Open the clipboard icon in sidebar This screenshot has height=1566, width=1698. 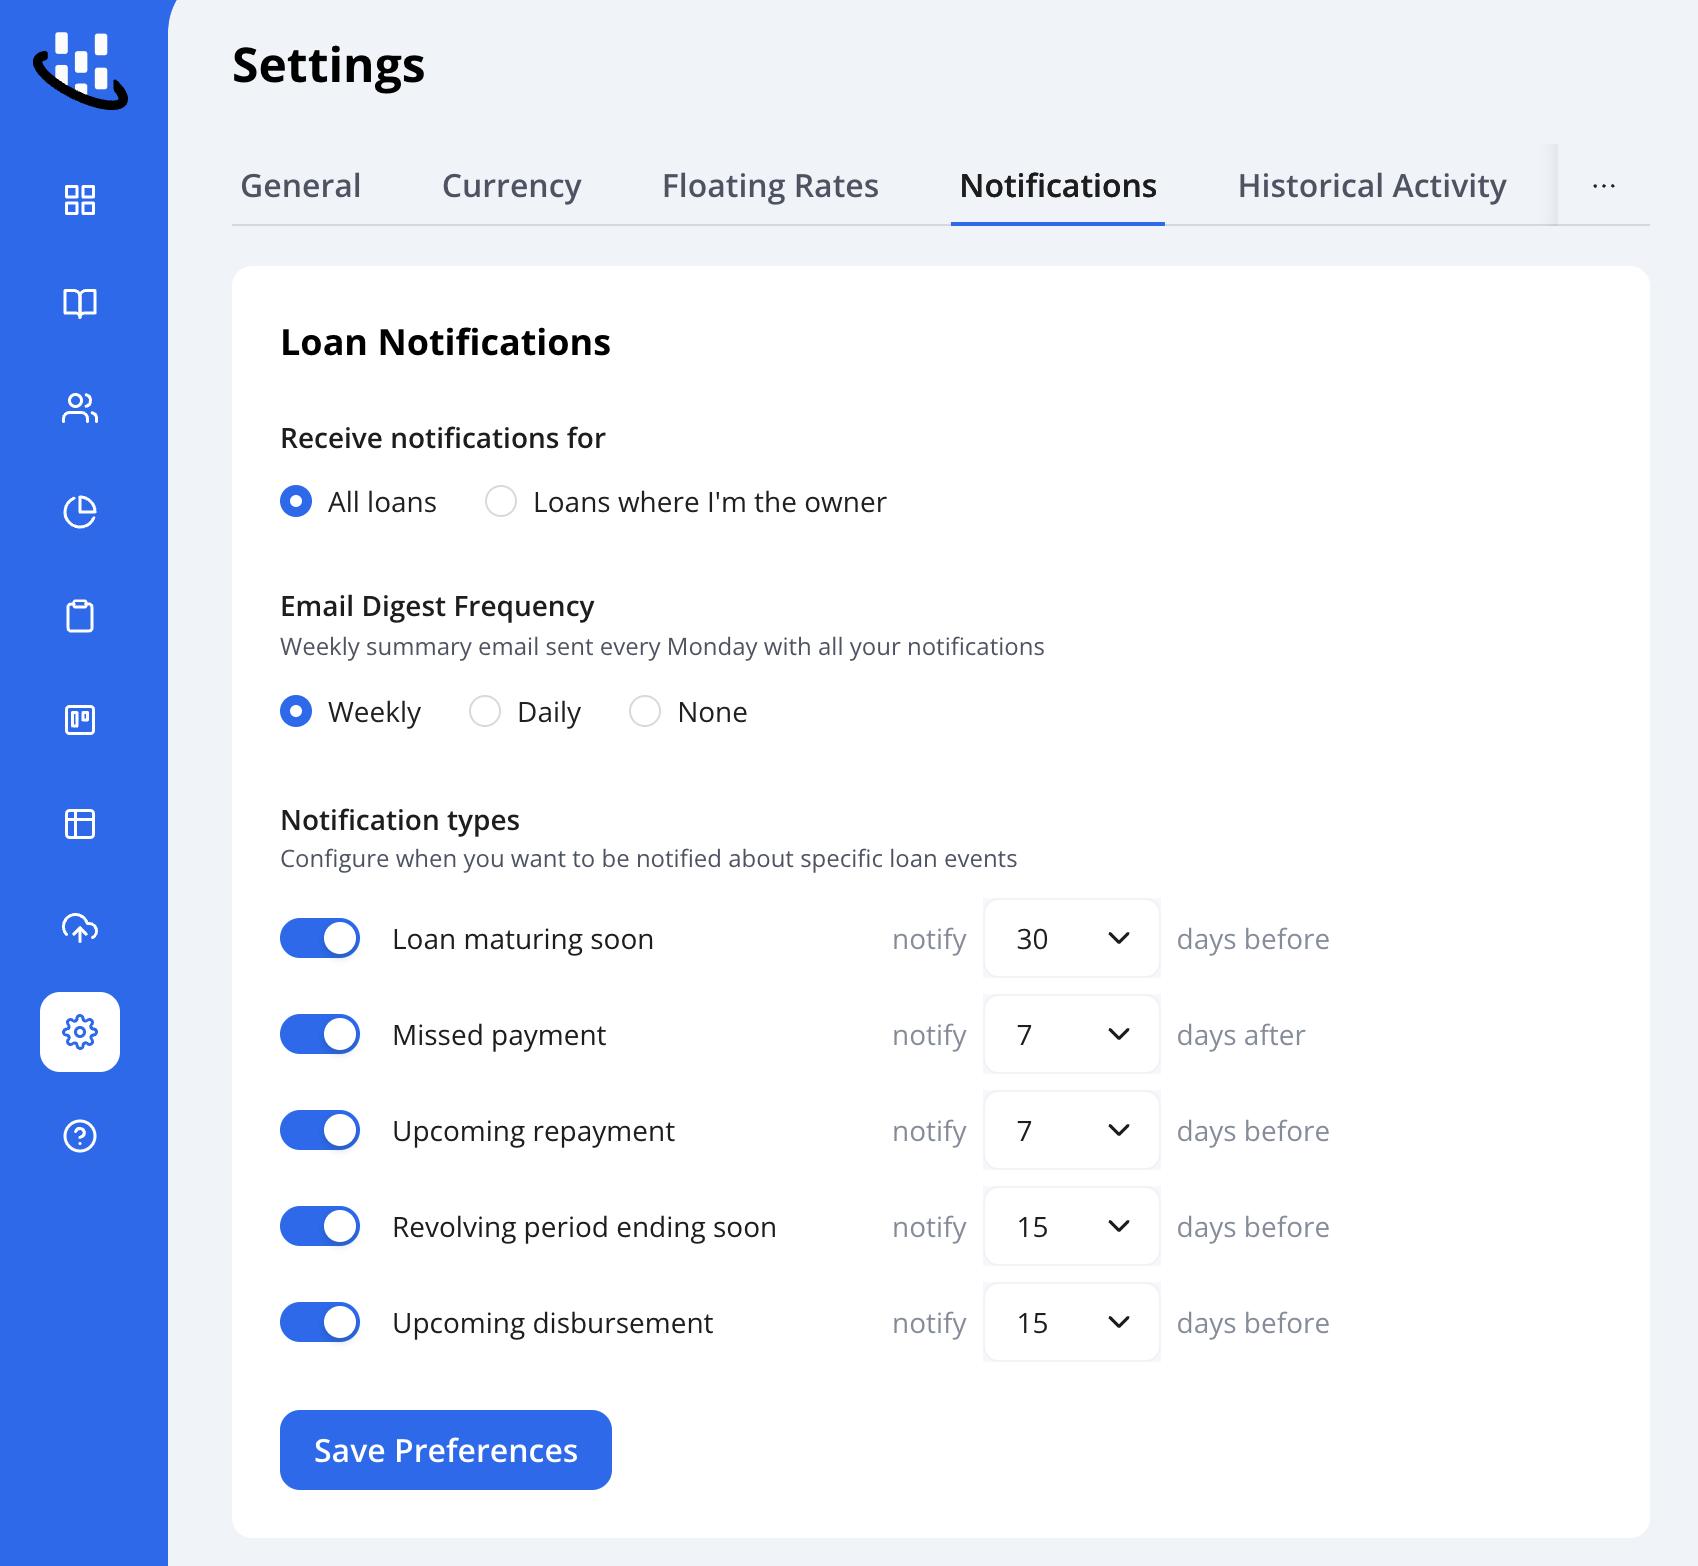80,616
